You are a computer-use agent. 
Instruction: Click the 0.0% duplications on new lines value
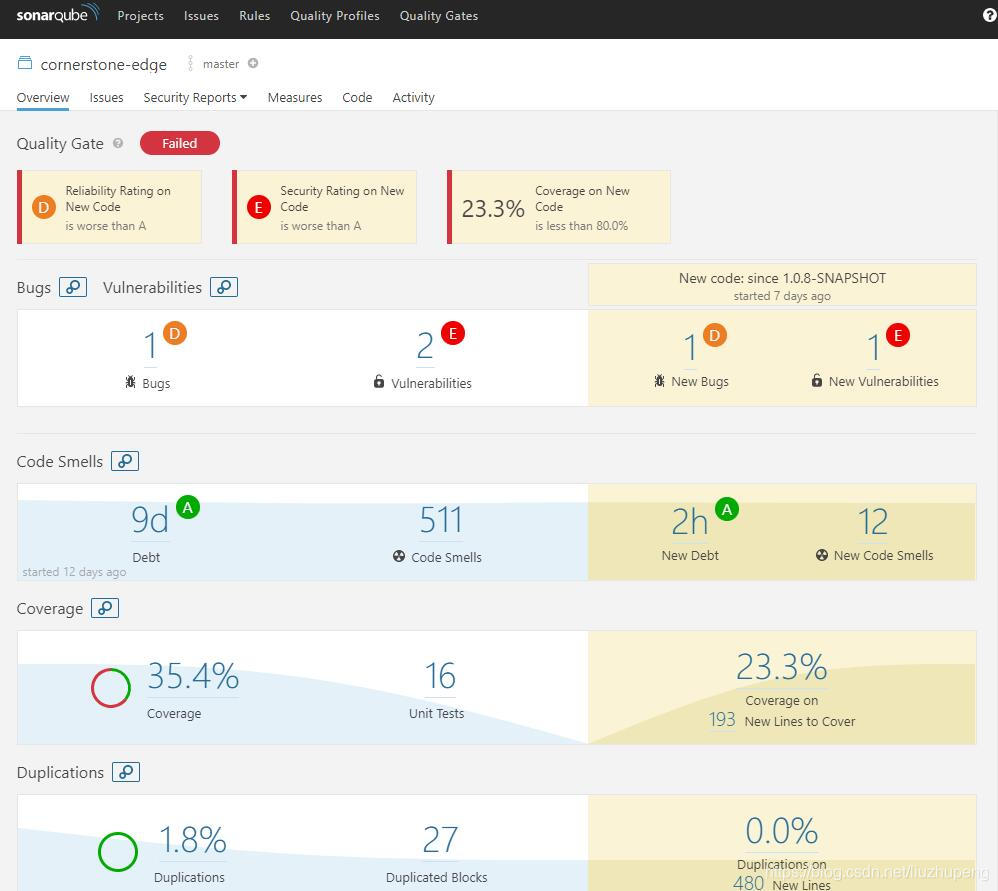pyautogui.click(x=782, y=831)
